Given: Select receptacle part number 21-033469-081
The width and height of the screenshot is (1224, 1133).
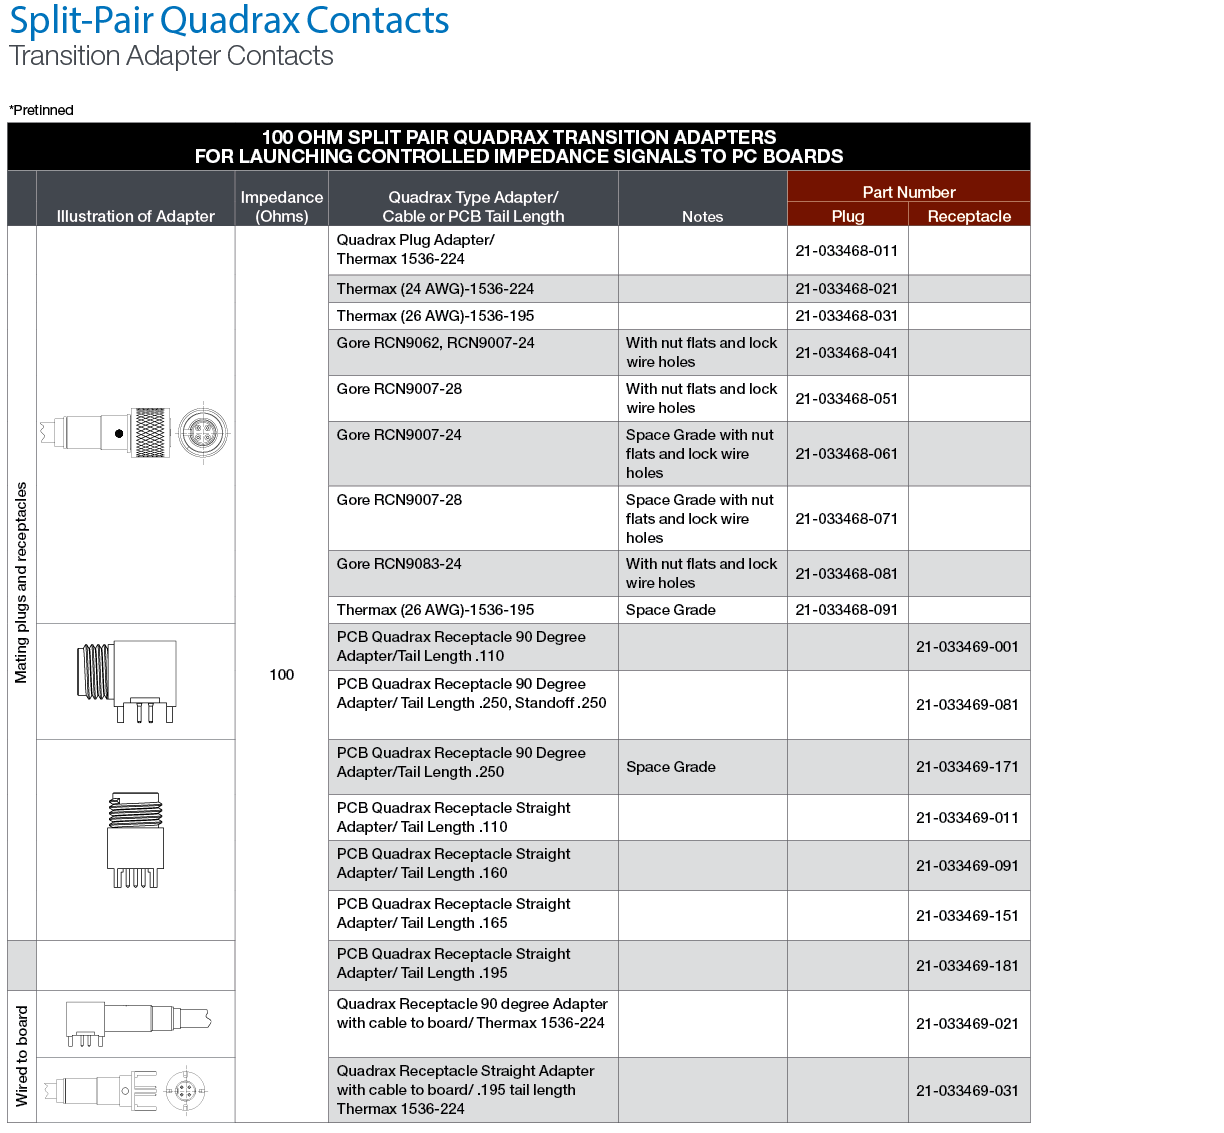Looking at the screenshot, I should pos(967,705).
